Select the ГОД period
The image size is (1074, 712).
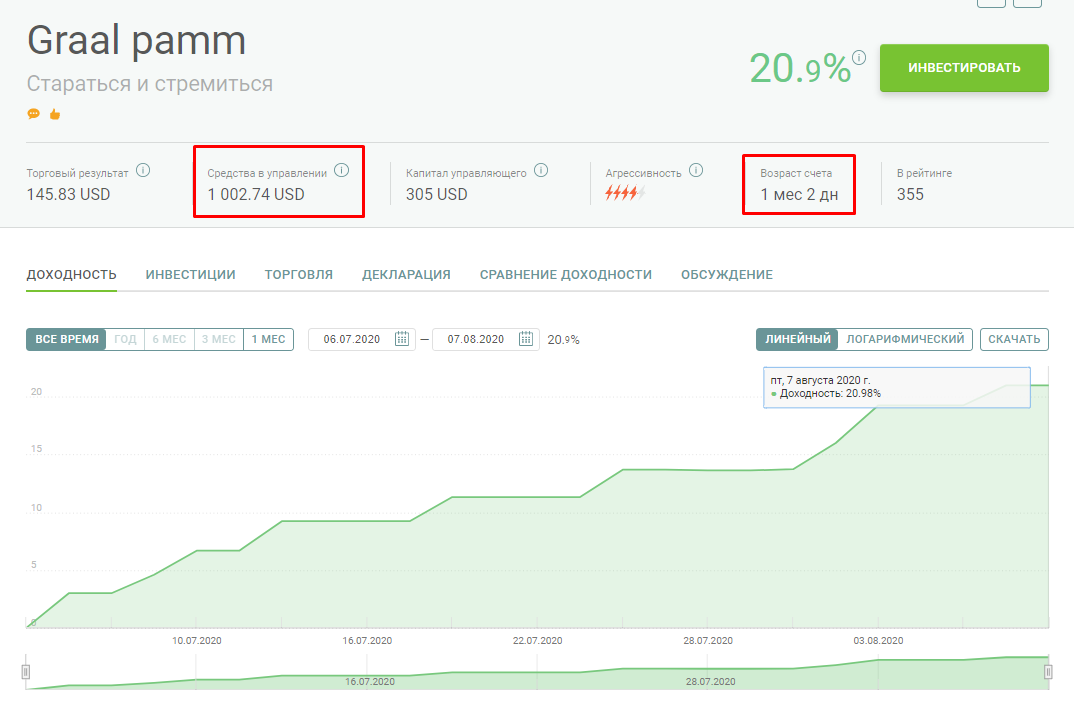[125, 339]
